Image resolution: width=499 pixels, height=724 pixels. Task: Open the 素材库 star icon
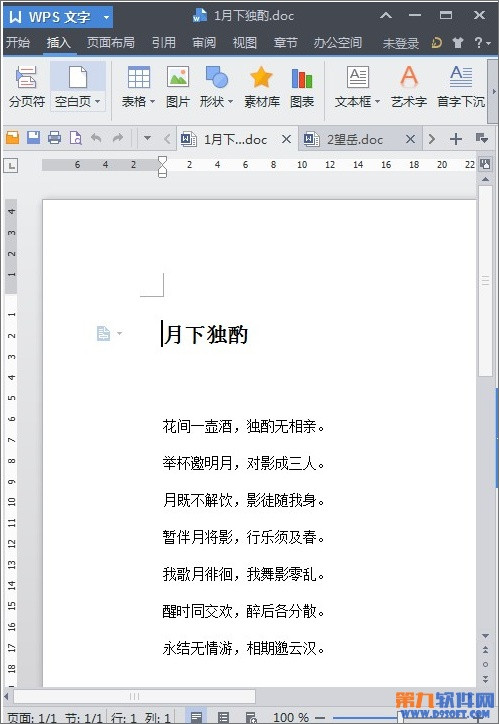pyautogui.click(x=262, y=87)
